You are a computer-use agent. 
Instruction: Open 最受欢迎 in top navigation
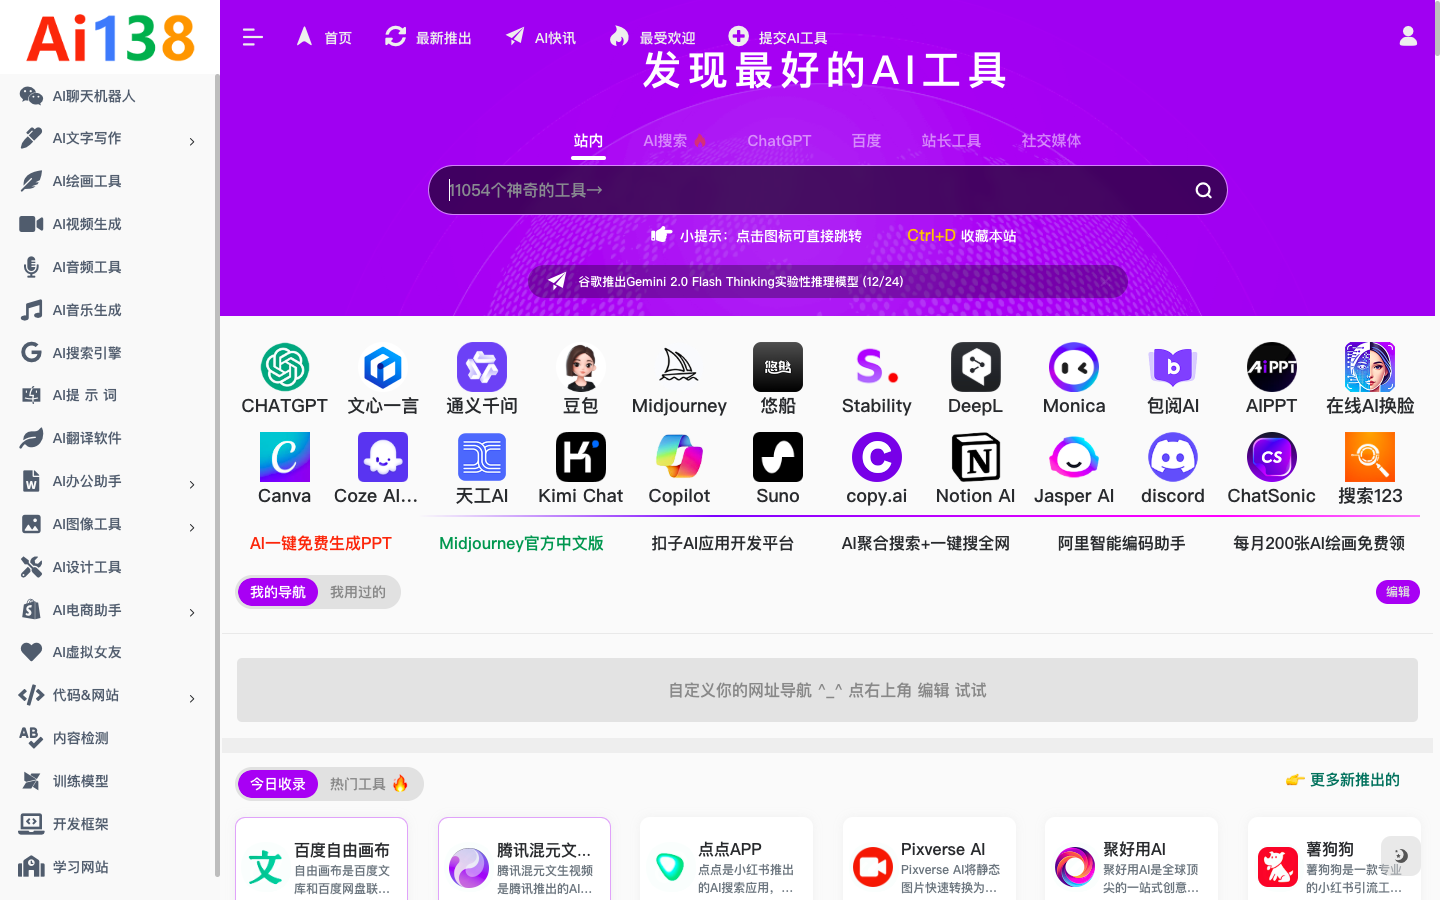point(652,37)
